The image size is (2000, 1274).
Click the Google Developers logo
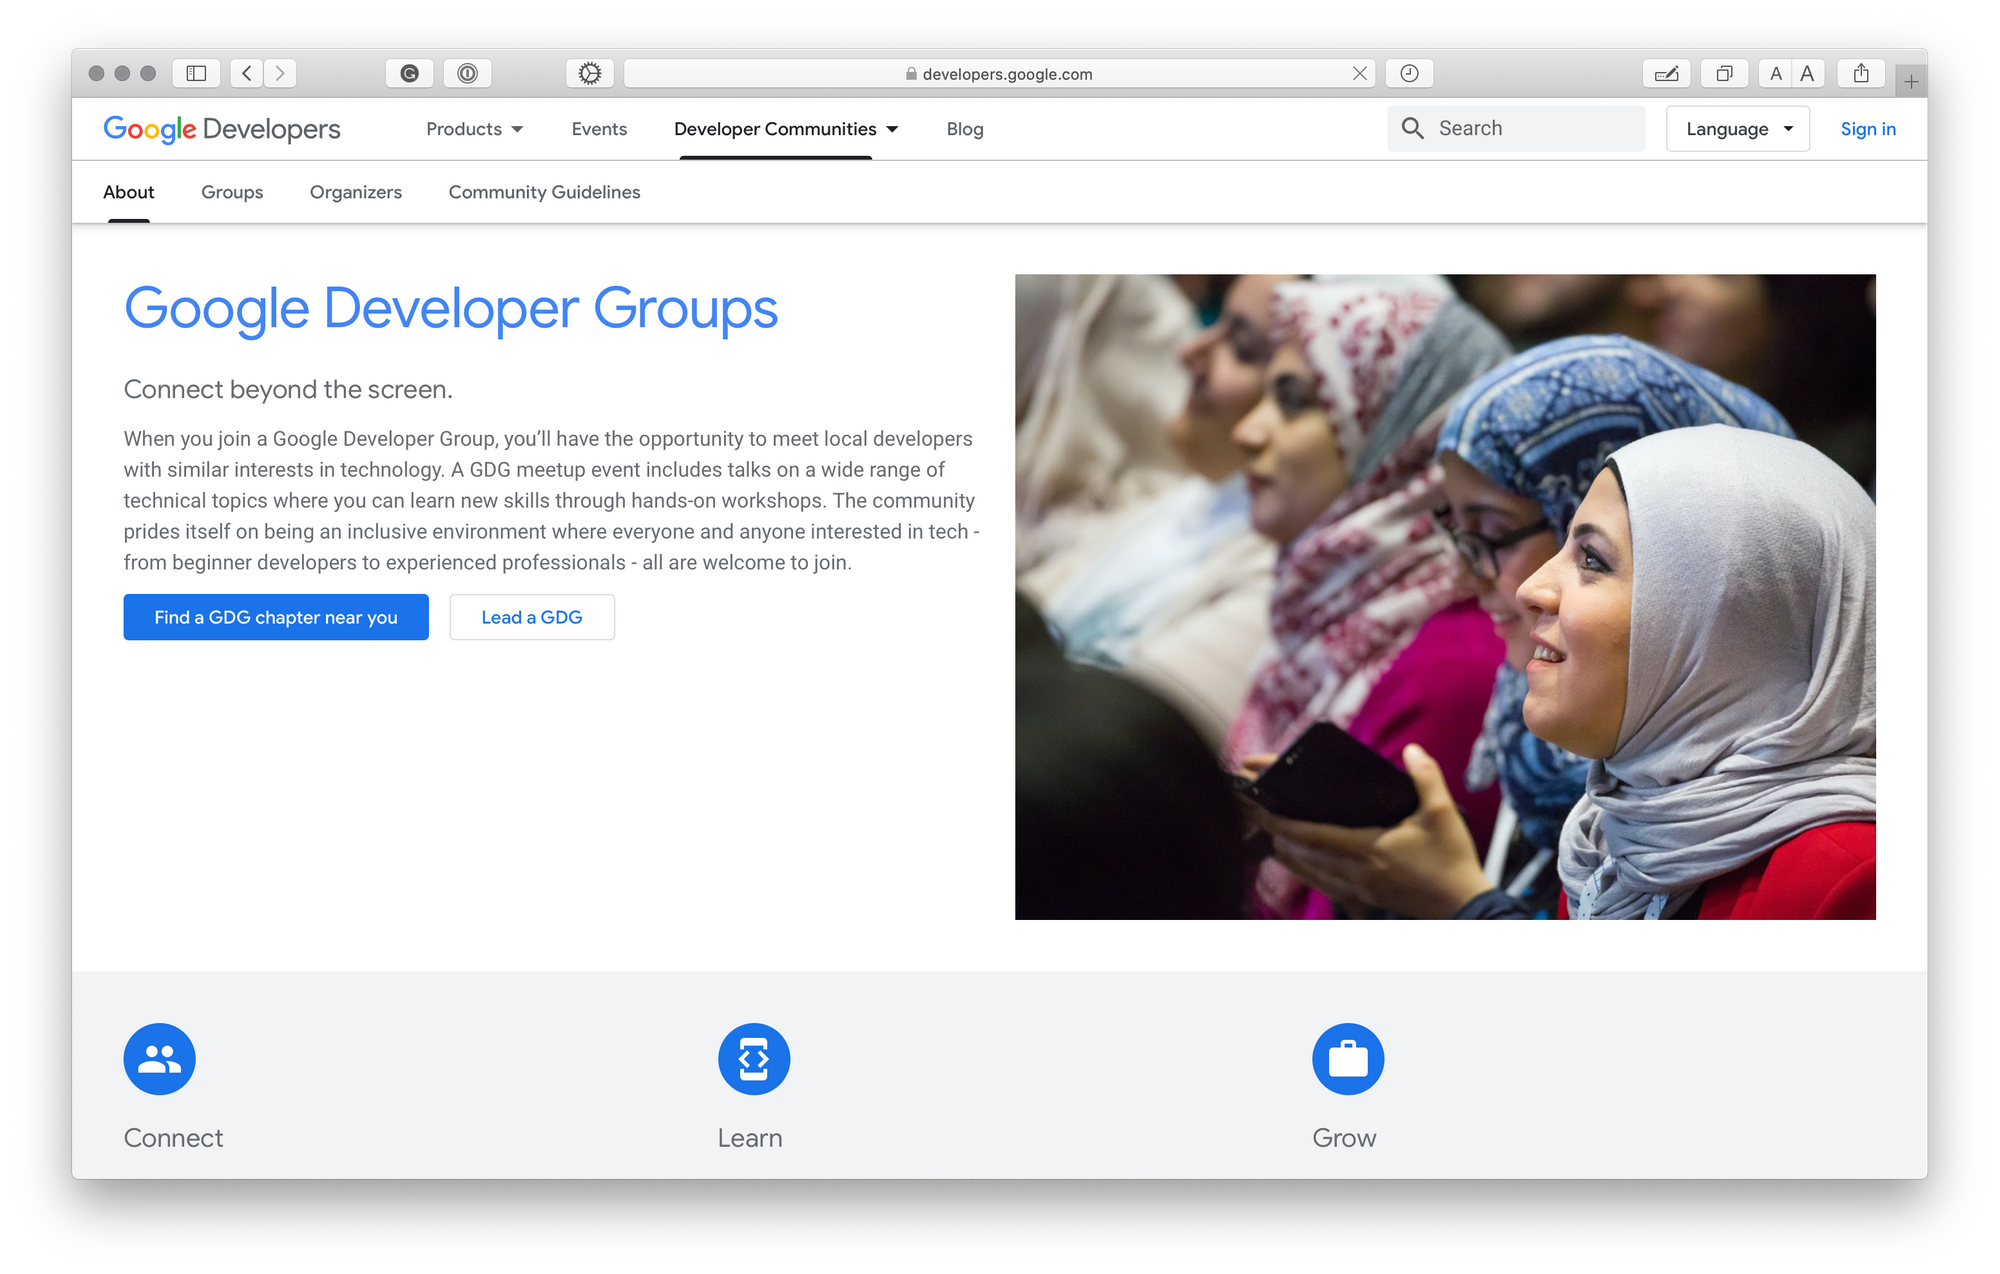[x=222, y=129]
